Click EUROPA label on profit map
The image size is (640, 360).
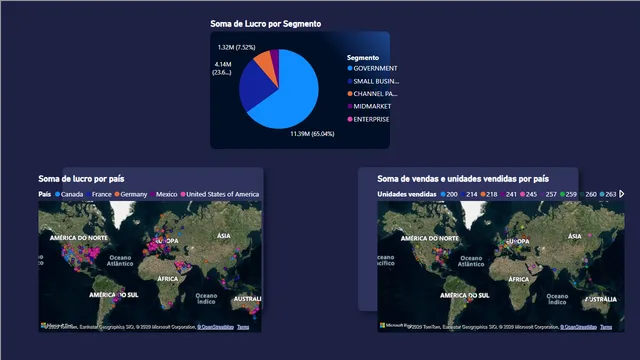[x=168, y=241]
